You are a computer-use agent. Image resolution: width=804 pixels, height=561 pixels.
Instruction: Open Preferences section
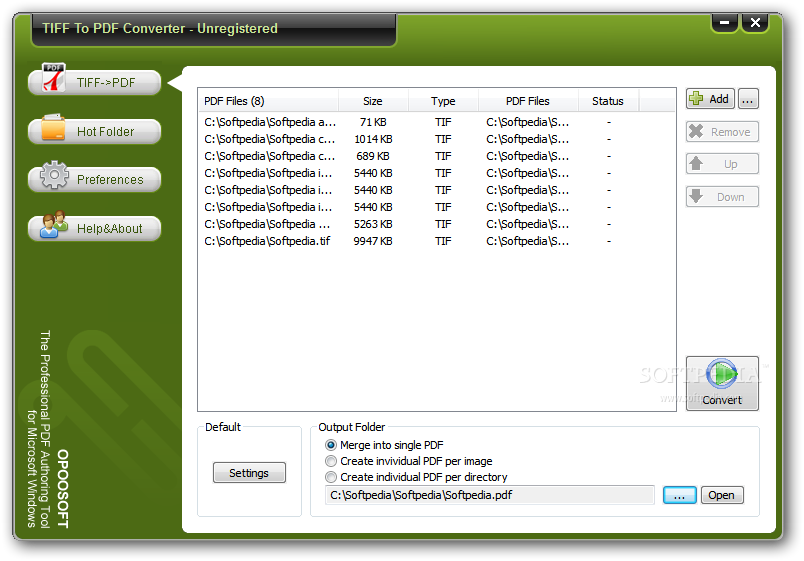(94, 179)
